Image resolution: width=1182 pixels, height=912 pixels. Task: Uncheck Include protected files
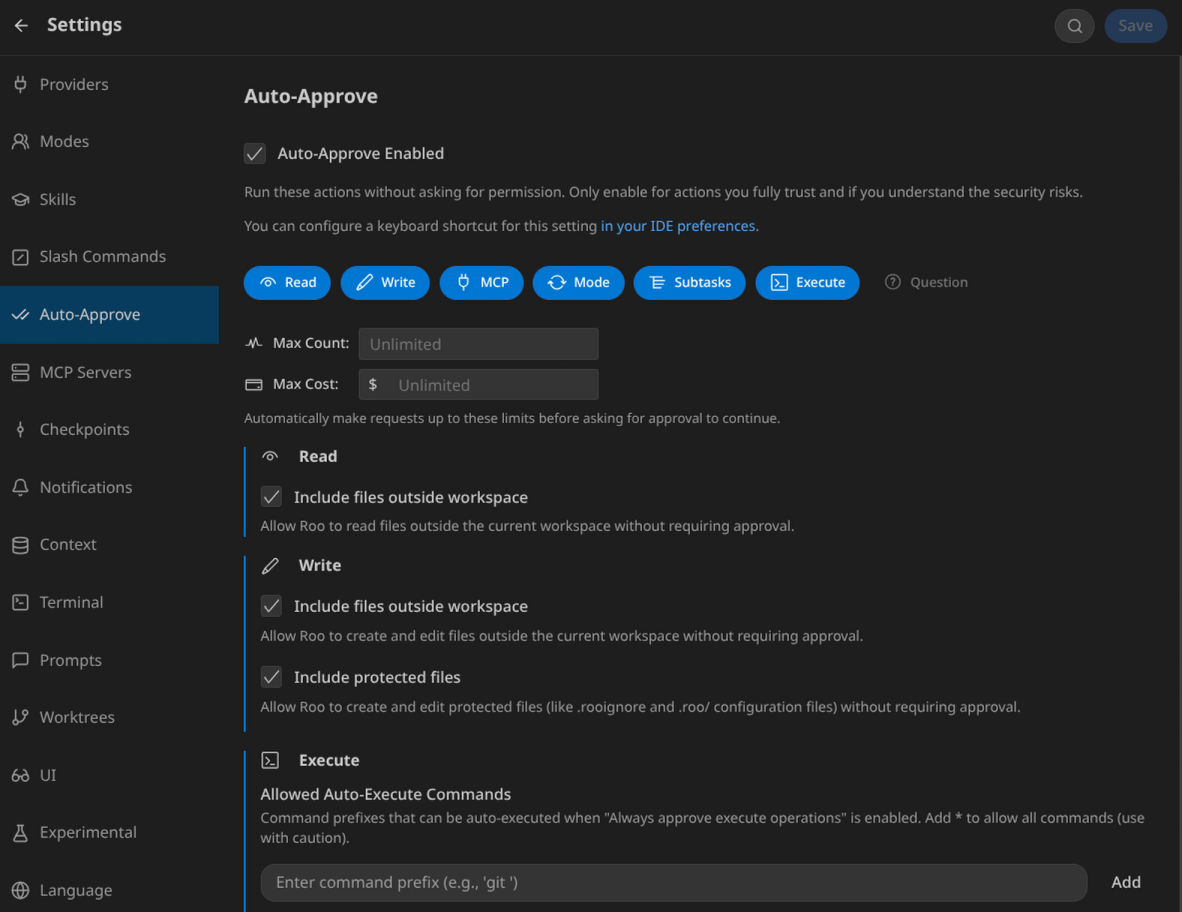click(271, 677)
